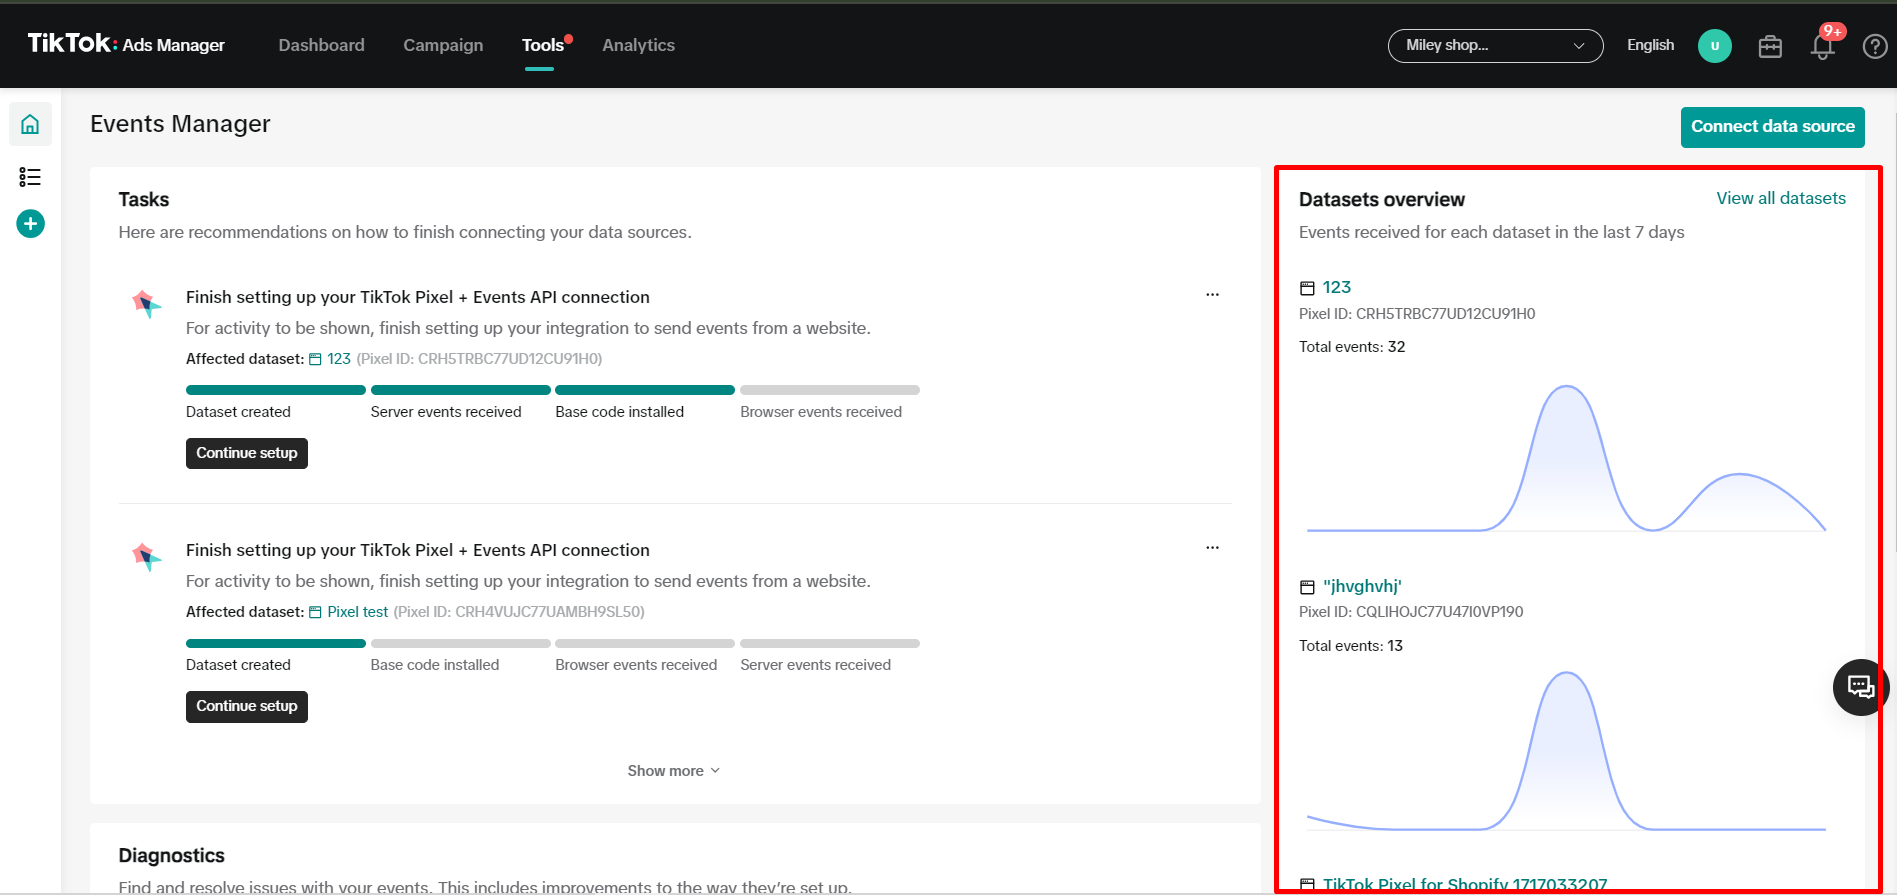Open the briefcase business center icon
The image size is (1897, 895).
pos(1769,46)
